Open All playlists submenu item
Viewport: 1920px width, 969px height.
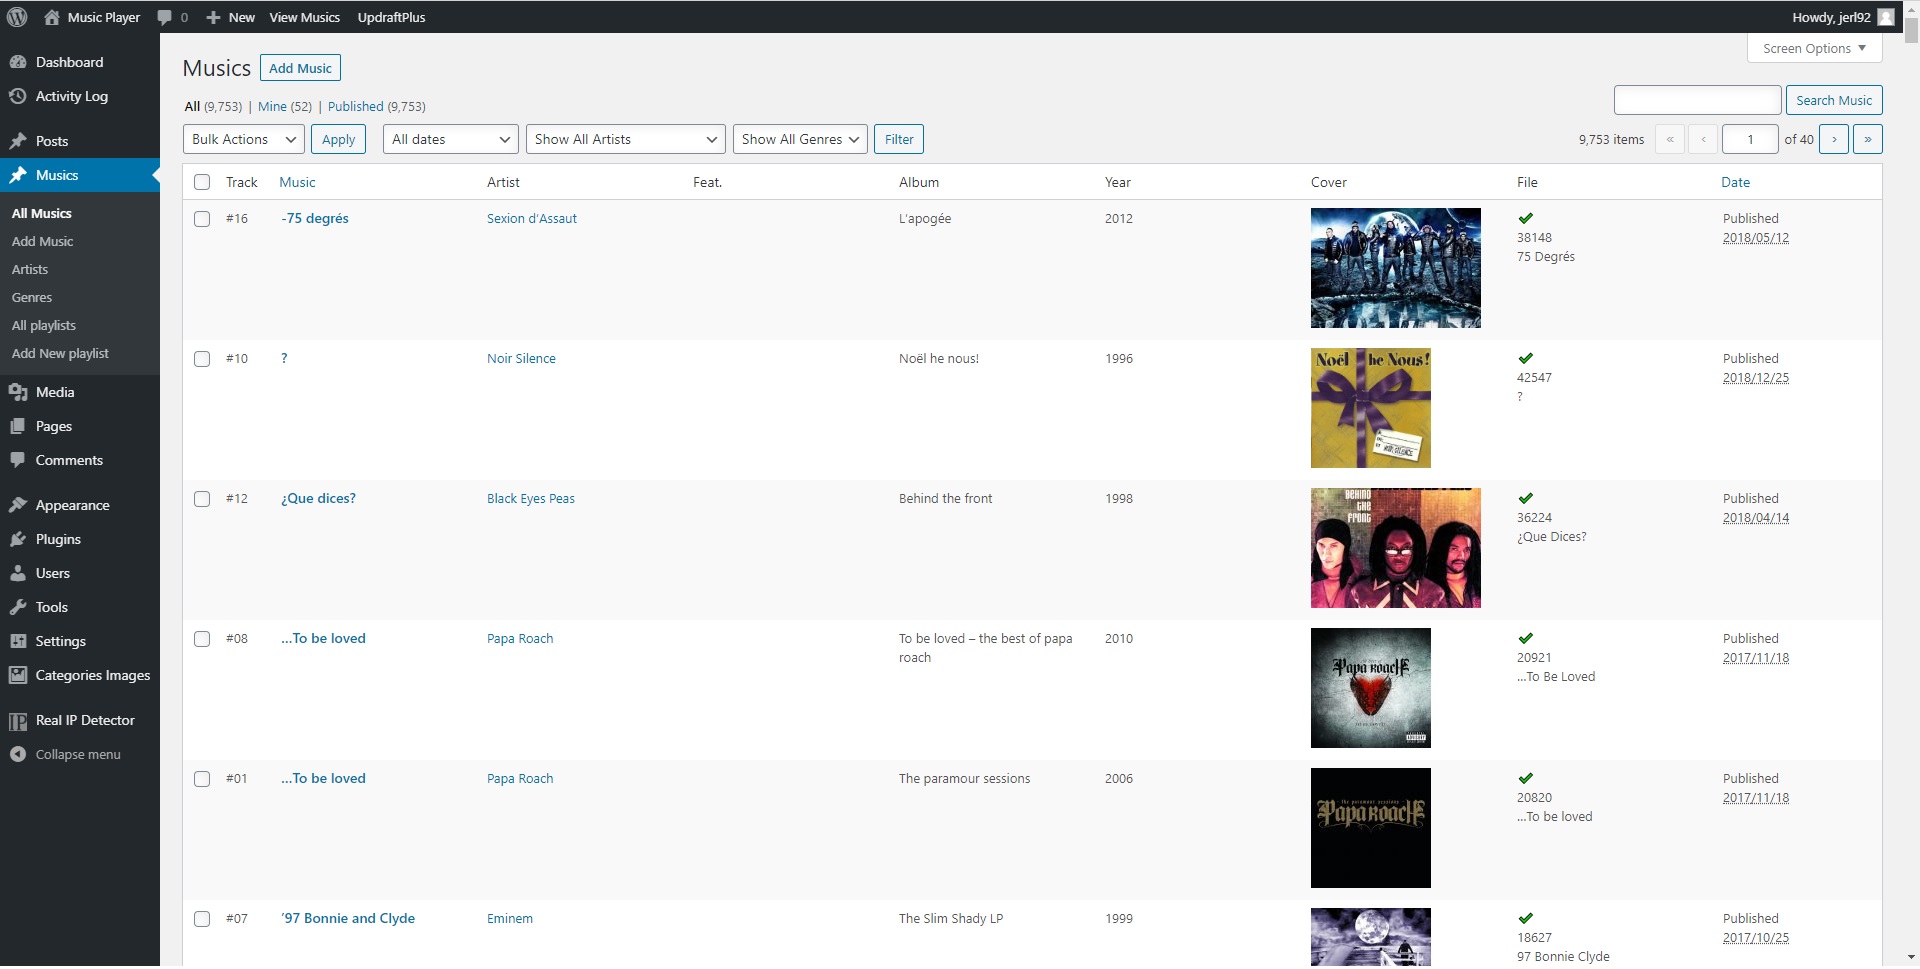click(44, 325)
